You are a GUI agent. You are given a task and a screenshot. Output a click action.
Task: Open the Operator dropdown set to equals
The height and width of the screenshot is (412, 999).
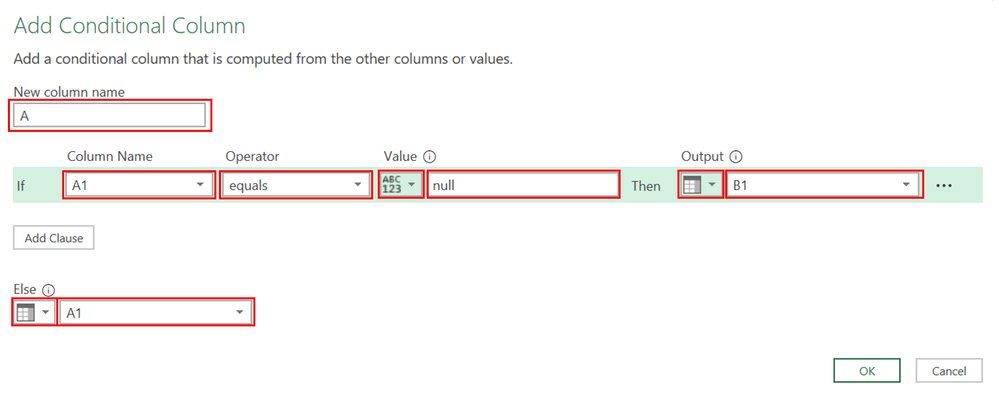[x=359, y=185]
